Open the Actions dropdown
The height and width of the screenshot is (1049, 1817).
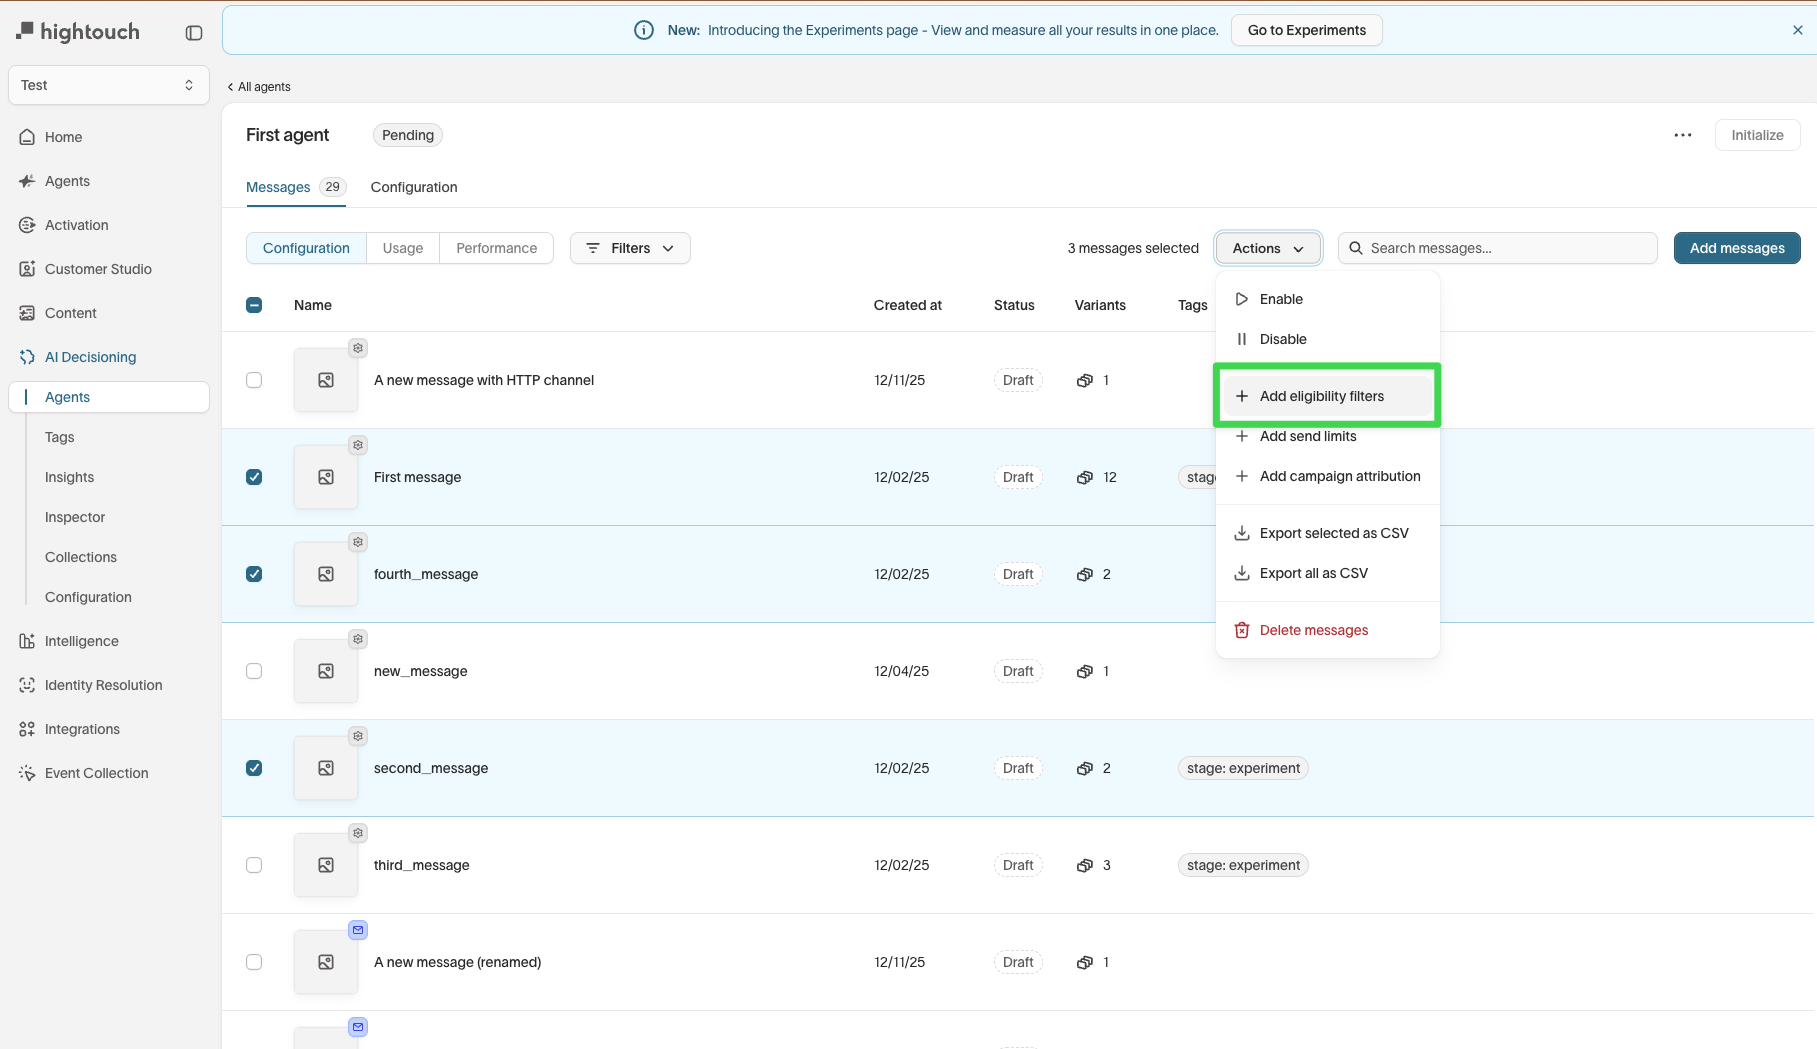[x=1267, y=248]
